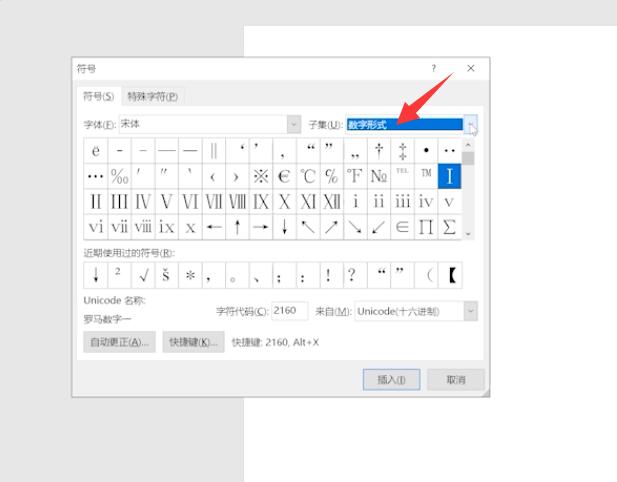This screenshot has width=617, height=482.
Task: Select the left arrow ← symbol
Action: (214, 227)
